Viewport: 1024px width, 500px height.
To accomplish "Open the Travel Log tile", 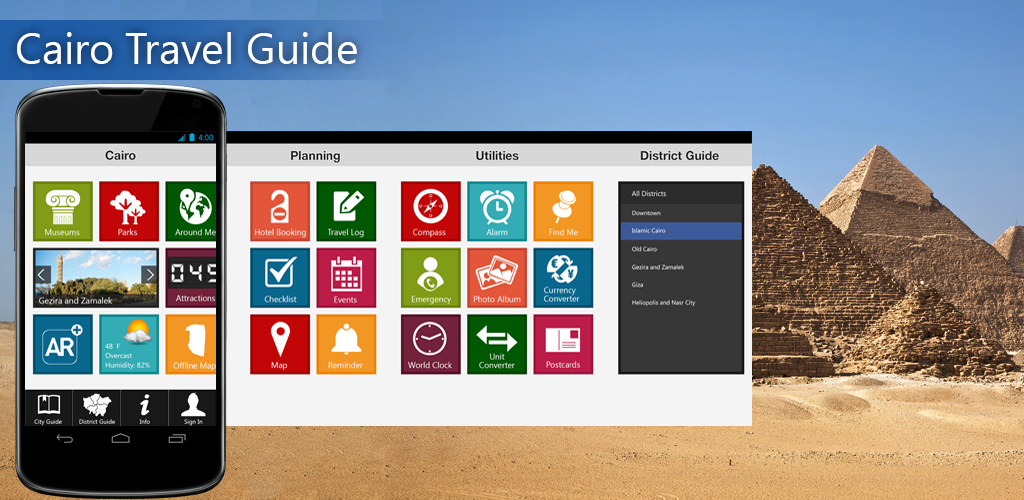I will [x=346, y=211].
